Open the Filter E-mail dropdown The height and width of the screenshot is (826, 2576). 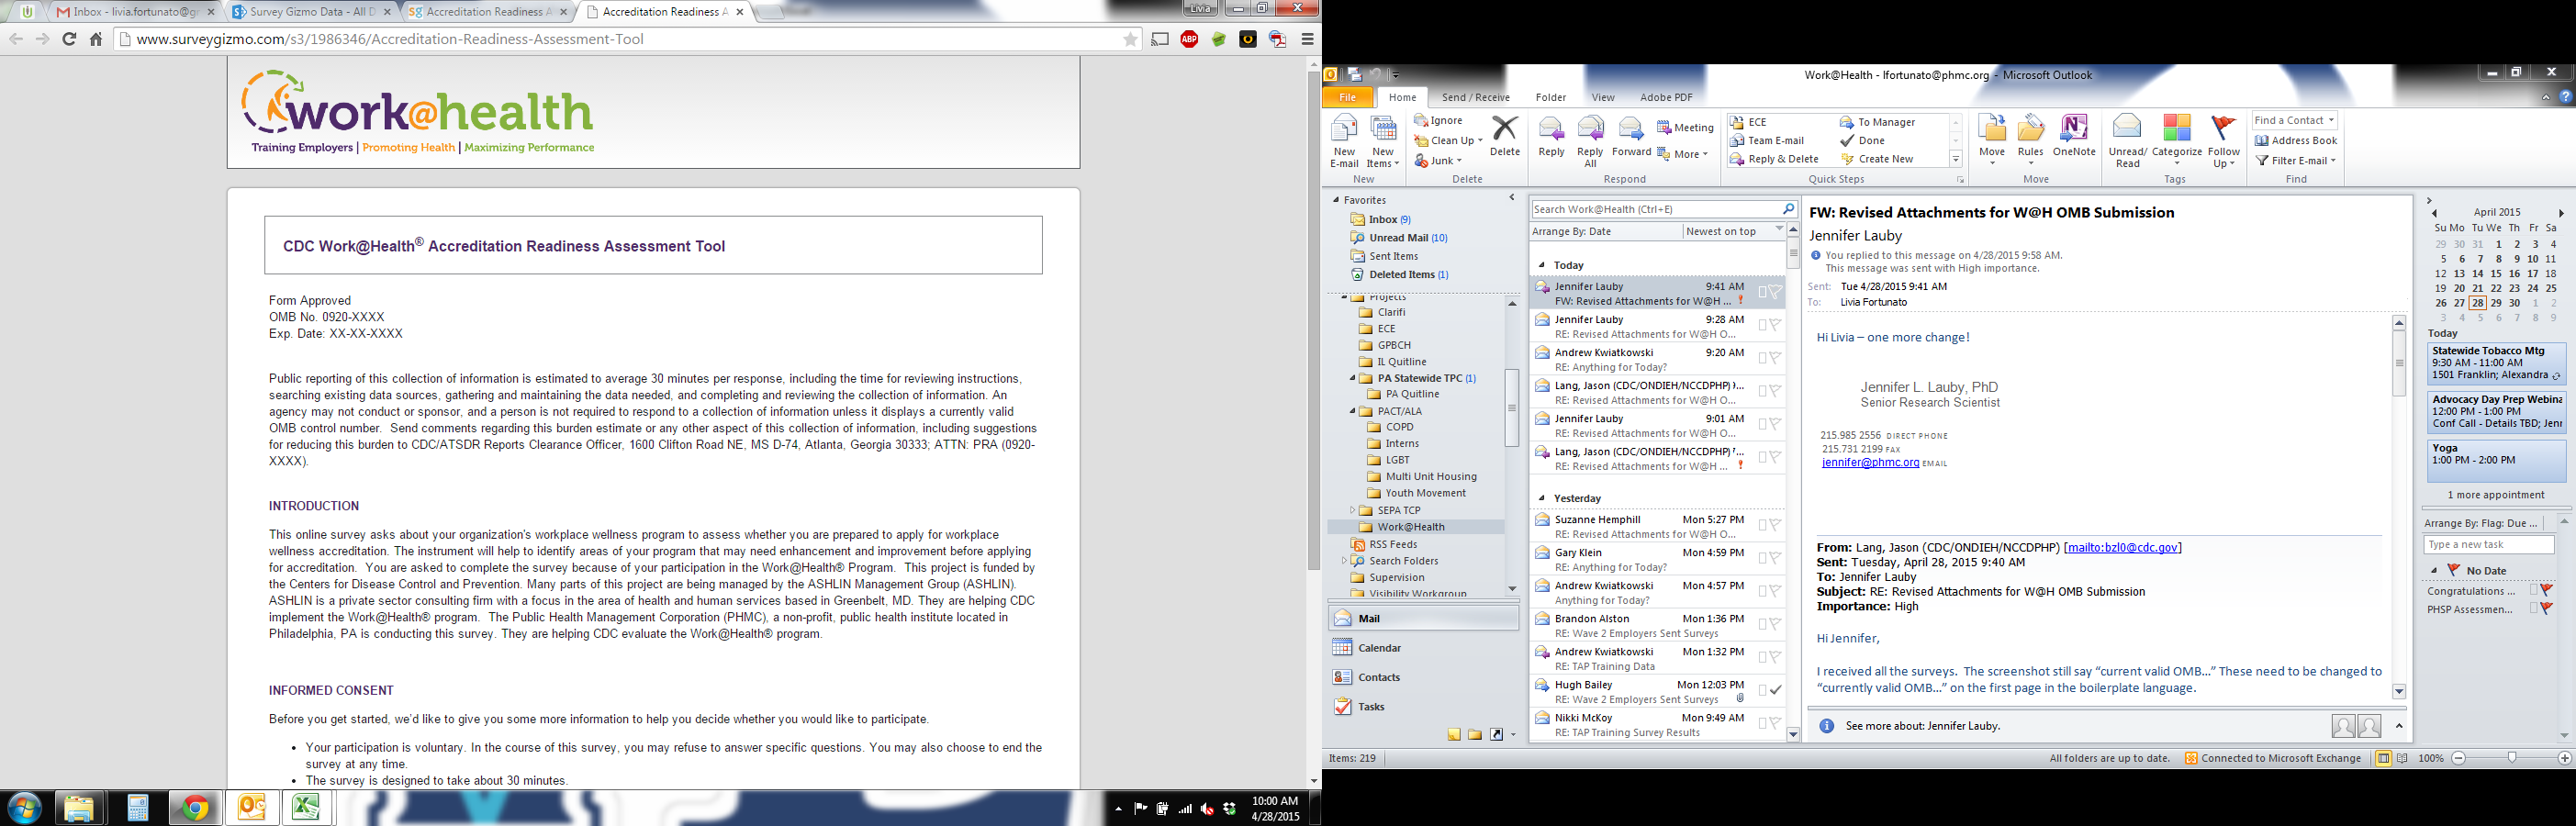click(x=2296, y=160)
